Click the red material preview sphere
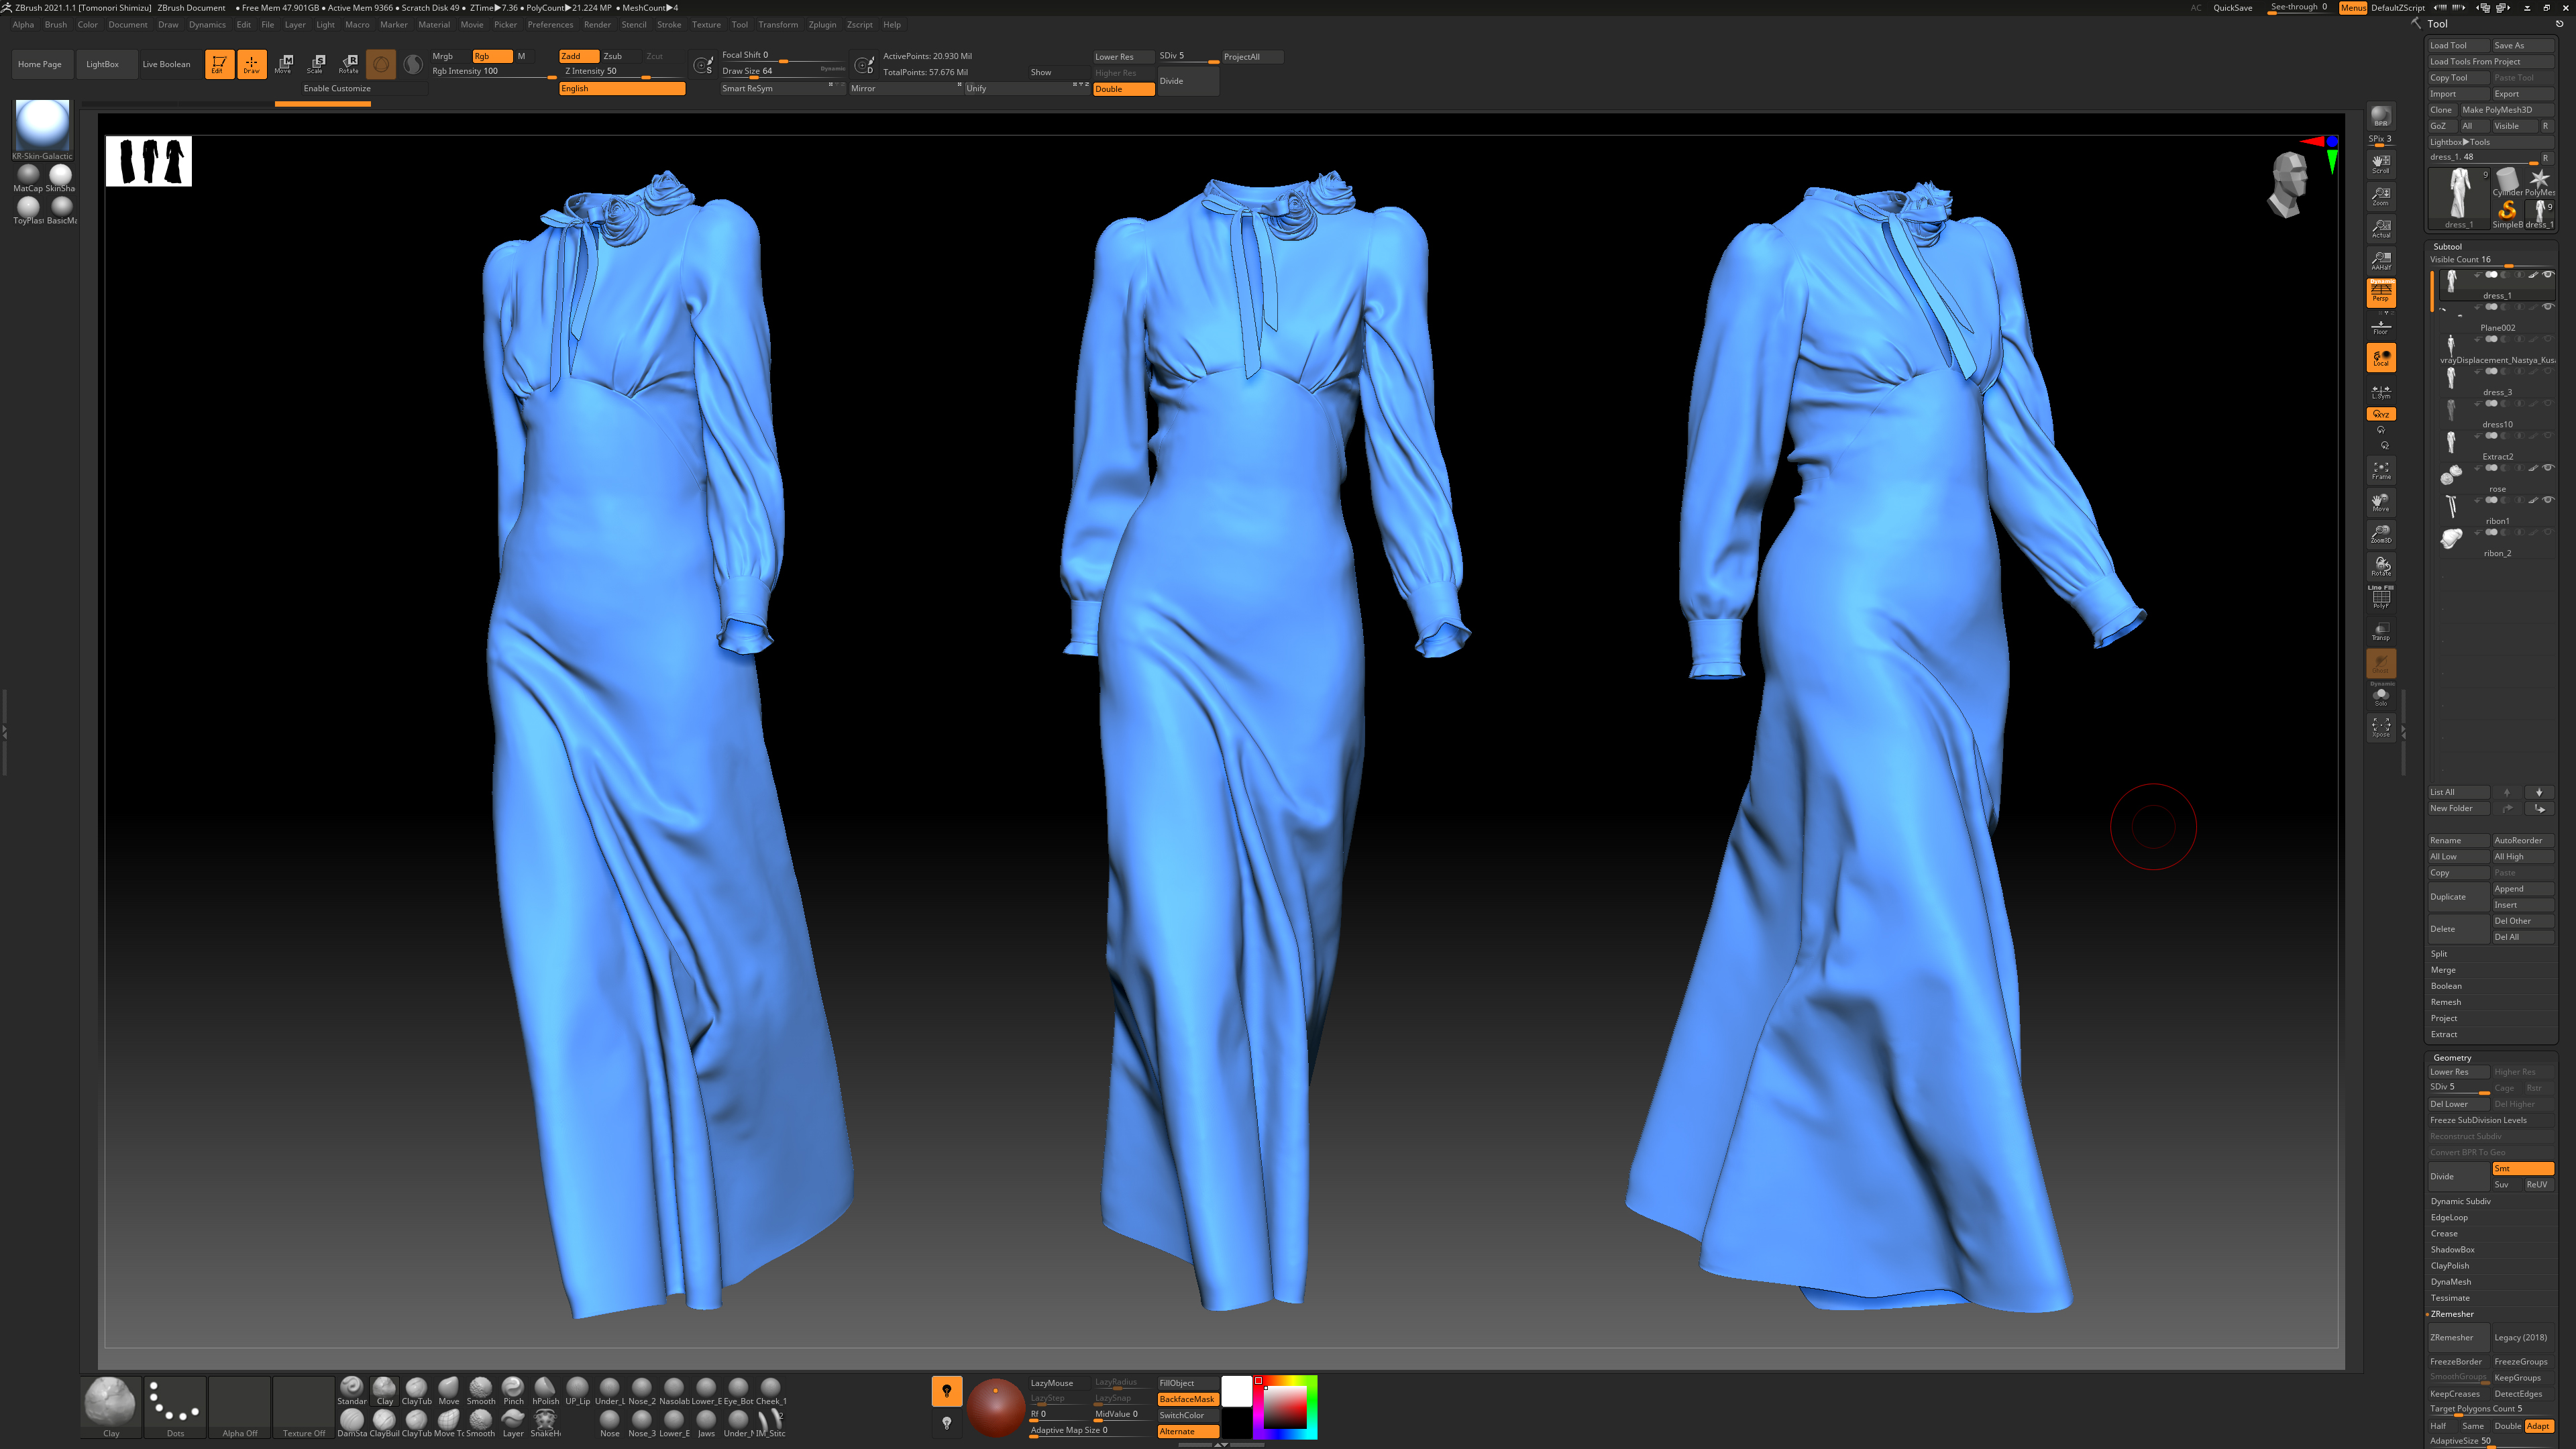The width and height of the screenshot is (2576, 1449). pos(995,1407)
